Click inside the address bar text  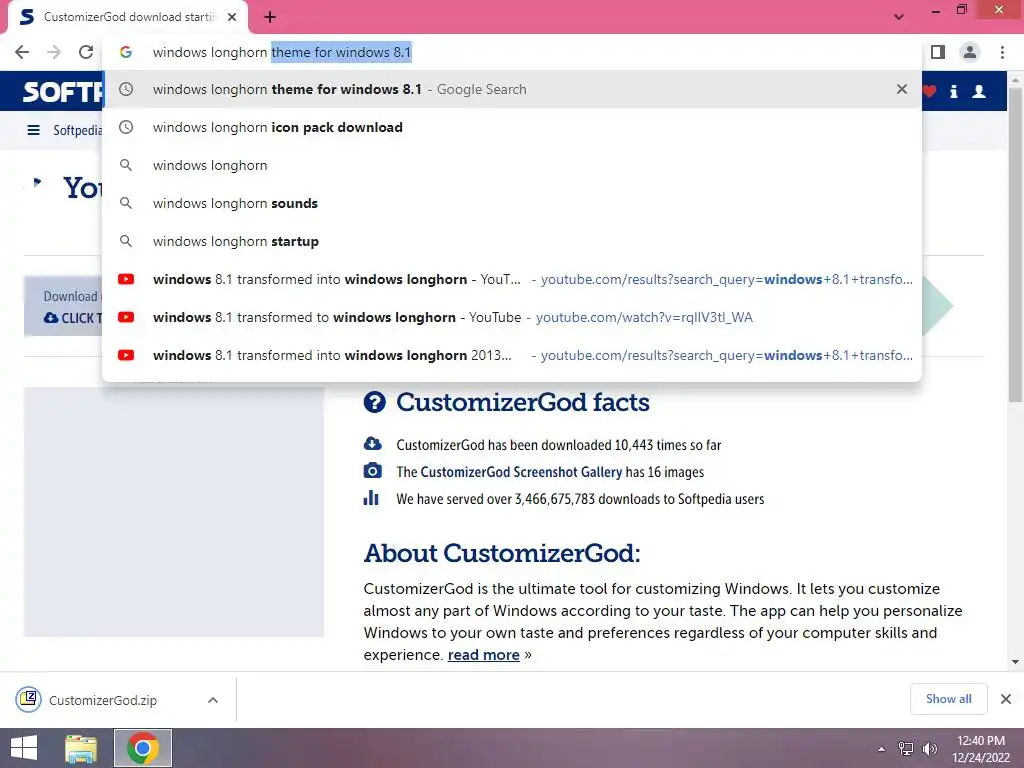(x=281, y=52)
